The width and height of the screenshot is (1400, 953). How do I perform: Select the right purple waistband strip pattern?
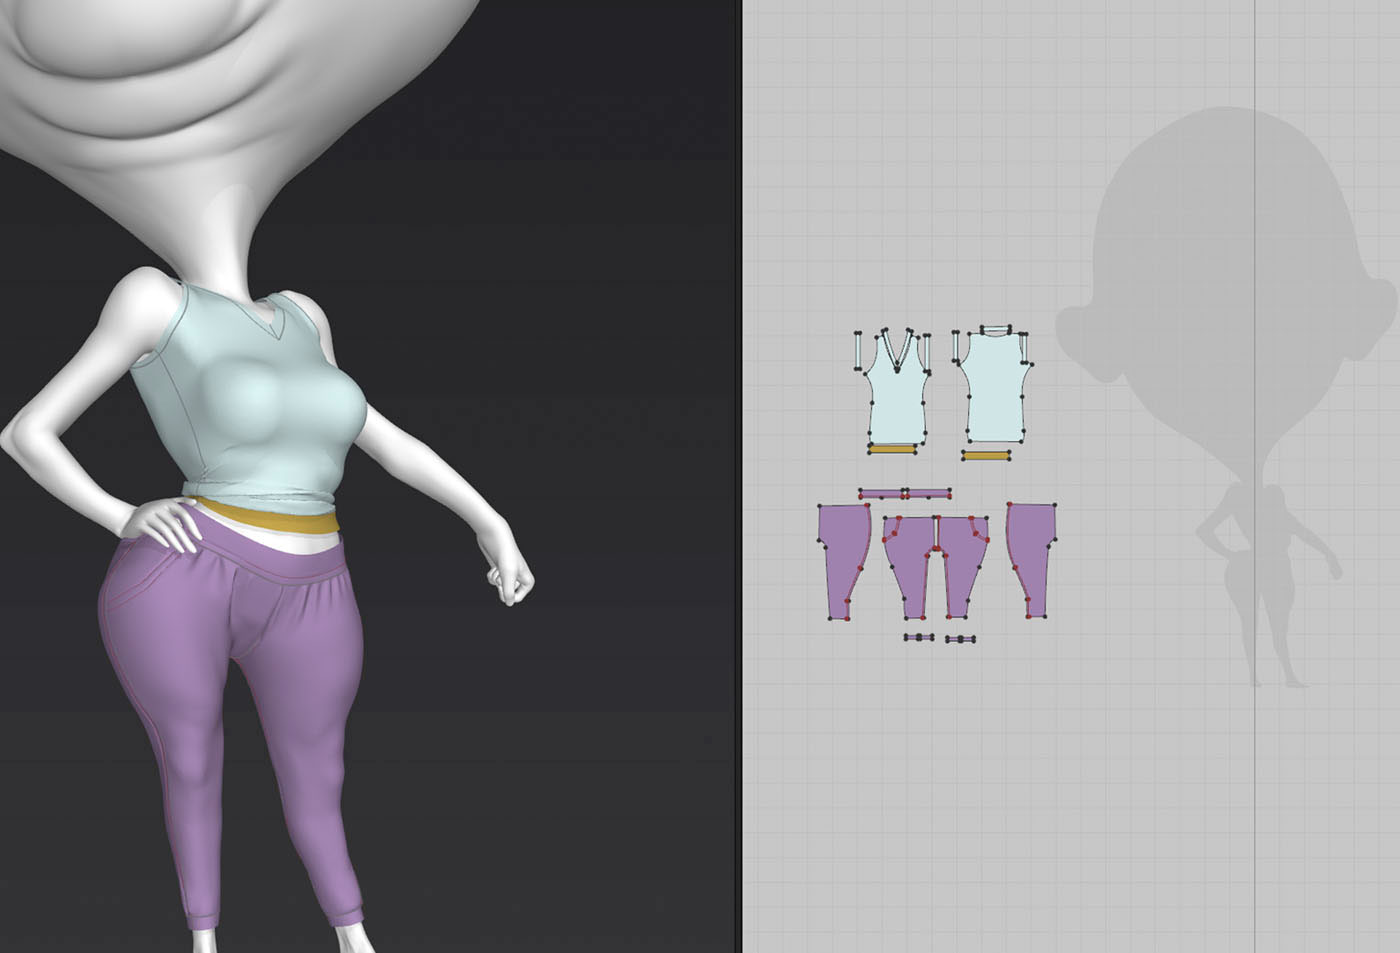coord(928,493)
